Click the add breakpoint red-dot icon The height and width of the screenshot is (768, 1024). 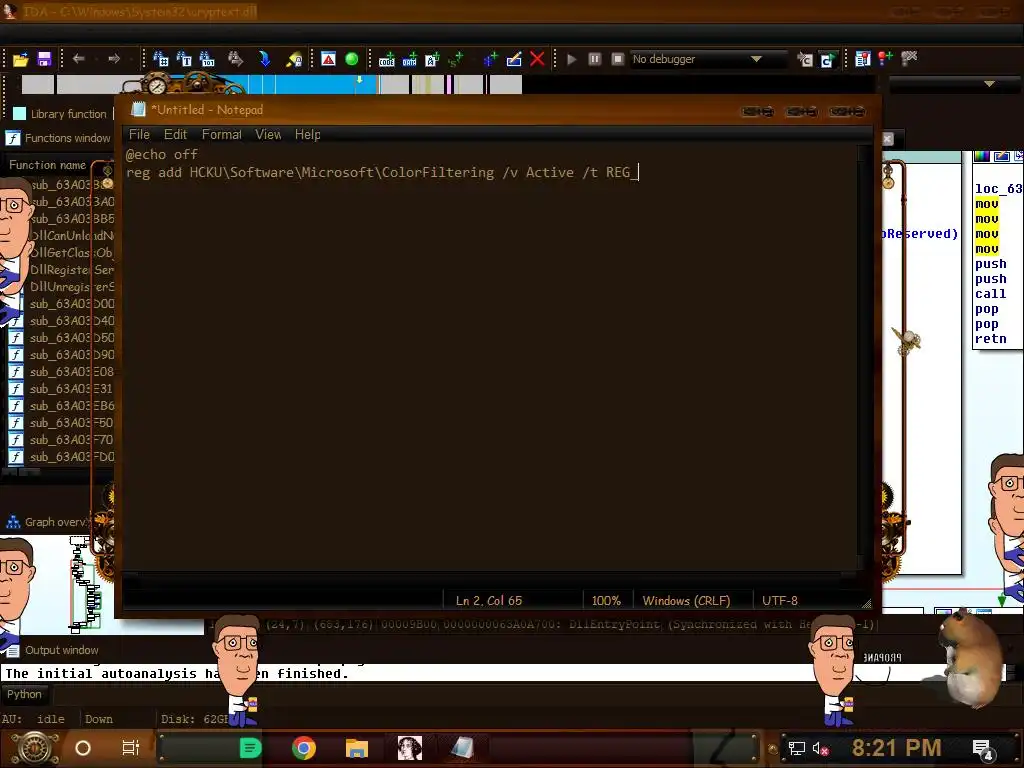pyautogui.click(x=886, y=59)
